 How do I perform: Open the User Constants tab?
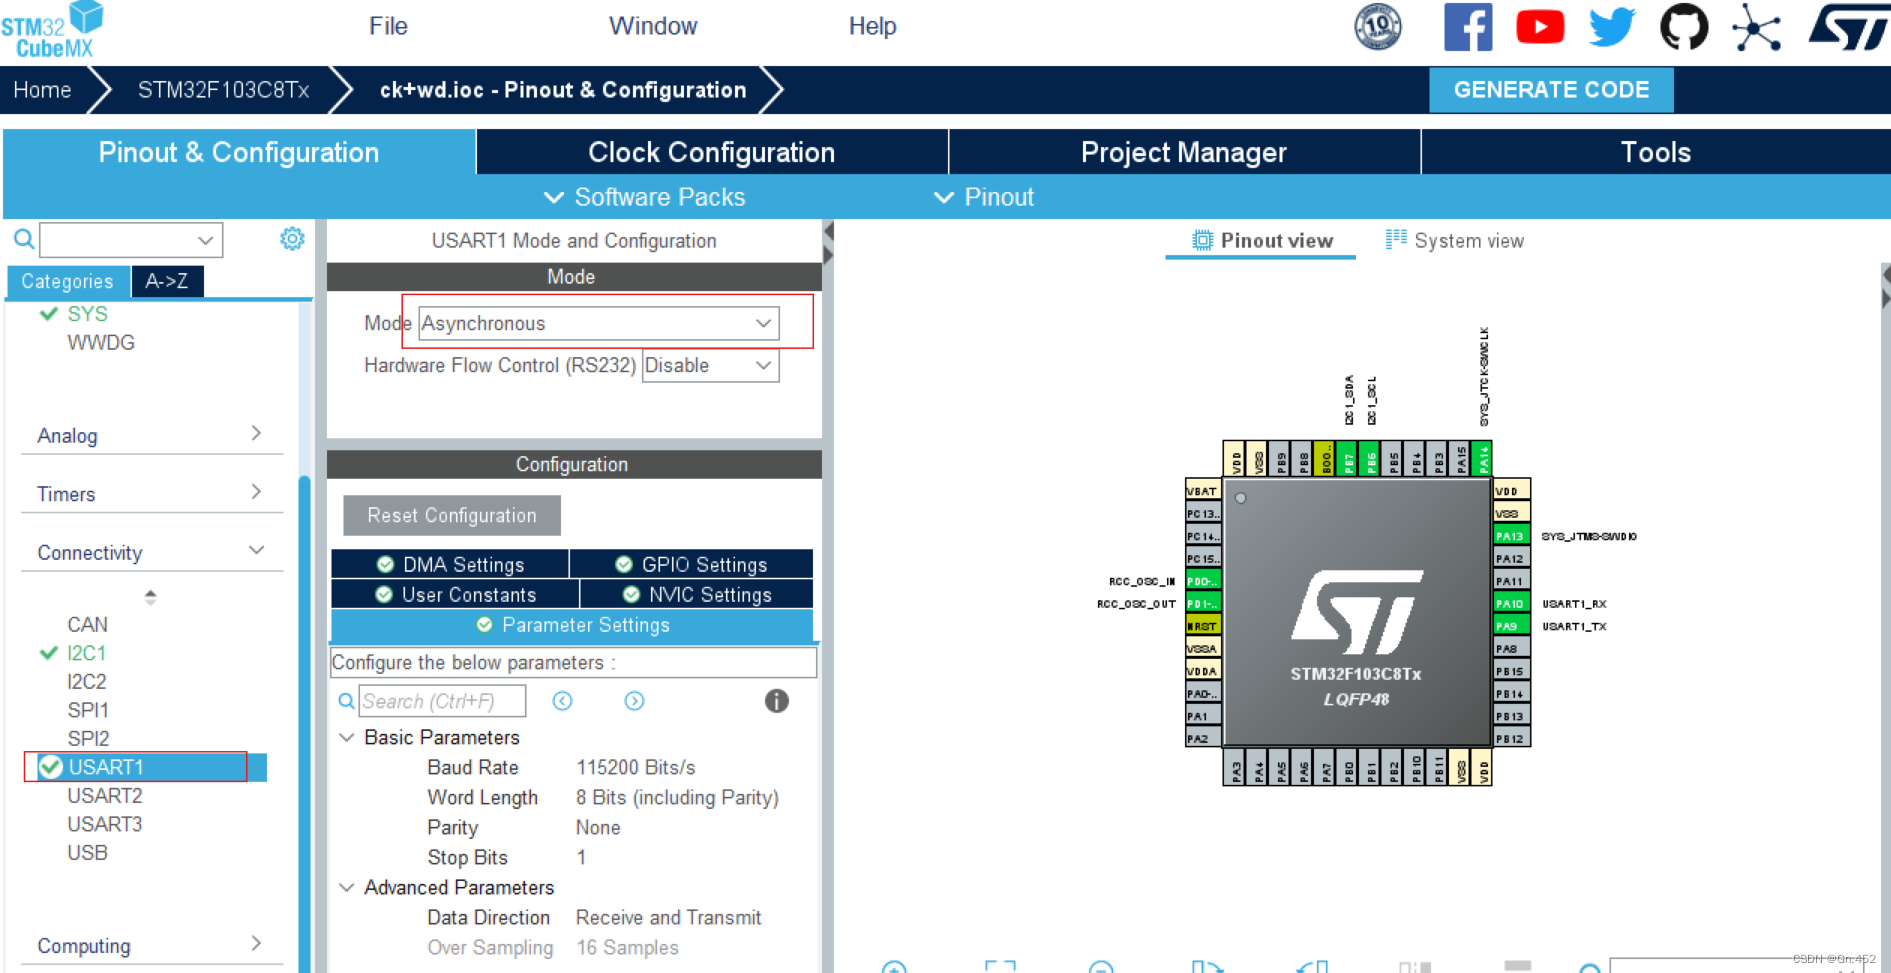coord(455,594)
